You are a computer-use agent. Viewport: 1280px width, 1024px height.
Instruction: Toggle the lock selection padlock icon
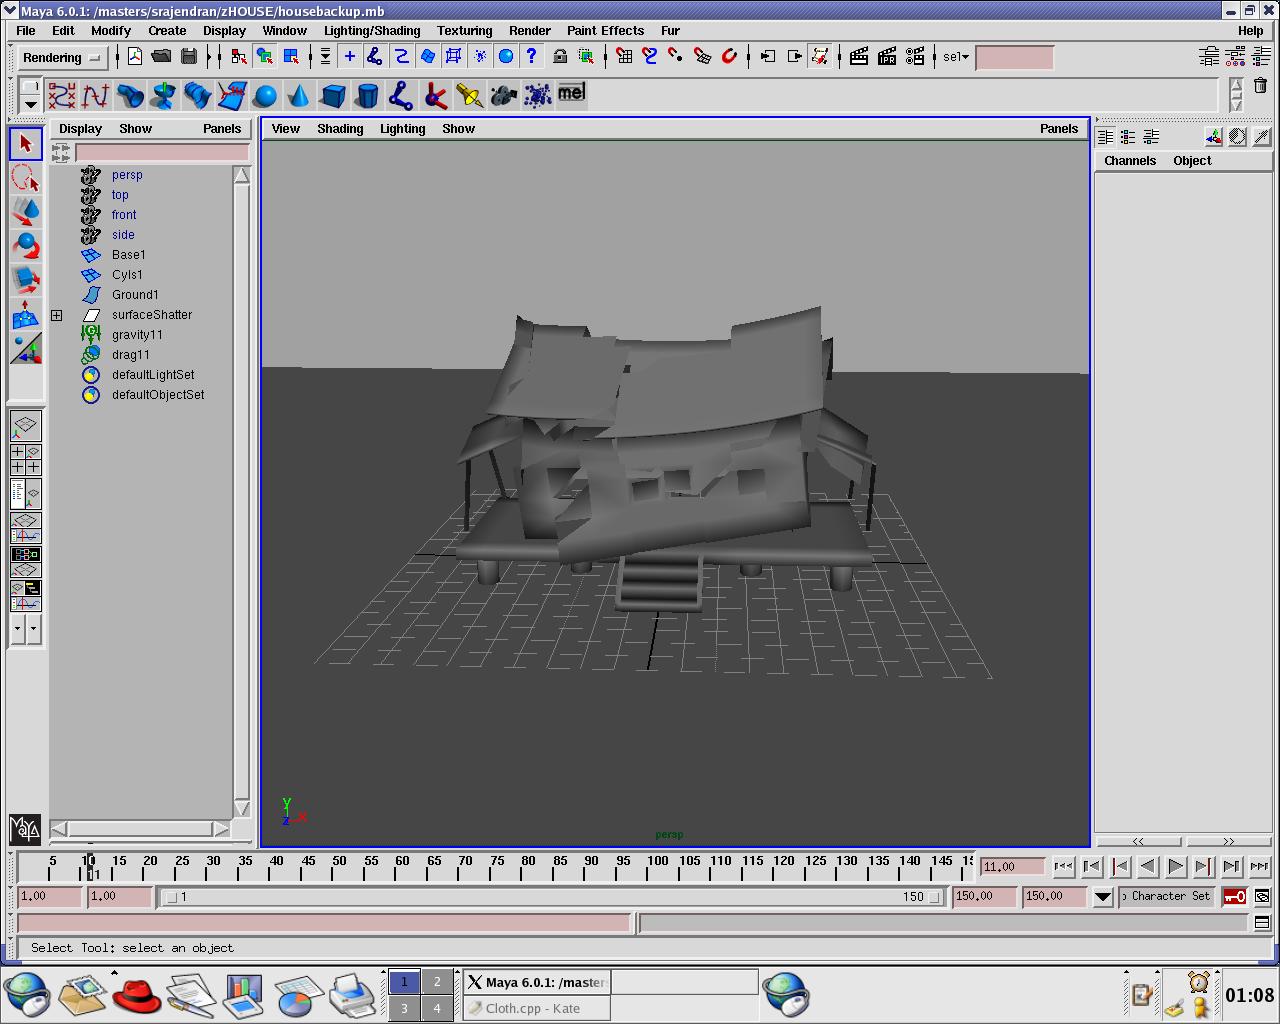[x=560, y=57]
